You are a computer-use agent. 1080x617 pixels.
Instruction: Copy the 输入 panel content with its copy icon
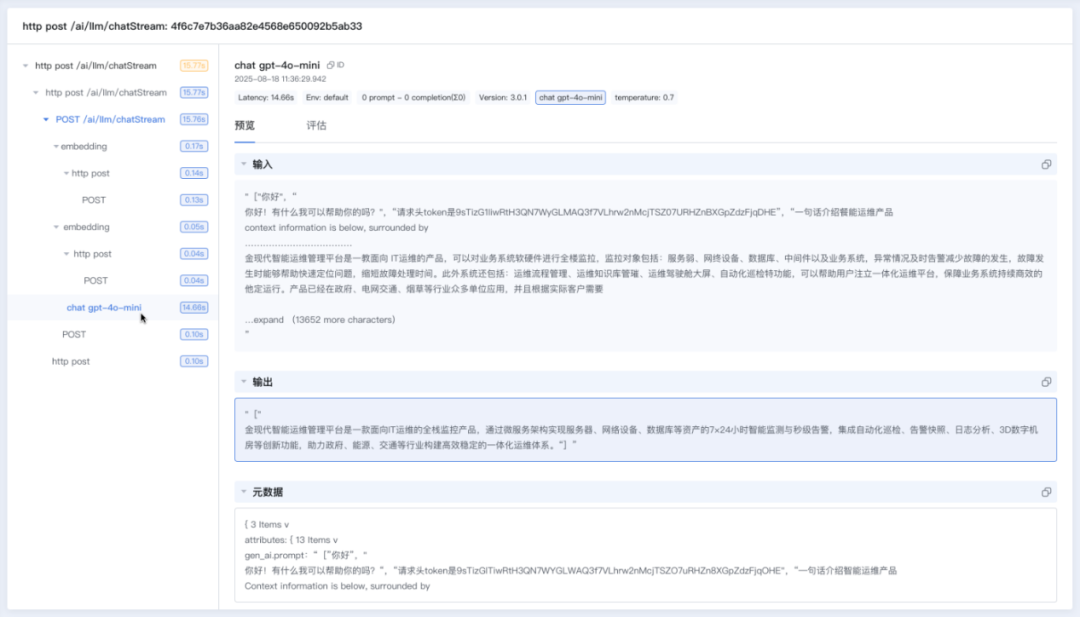[1046, 164]
